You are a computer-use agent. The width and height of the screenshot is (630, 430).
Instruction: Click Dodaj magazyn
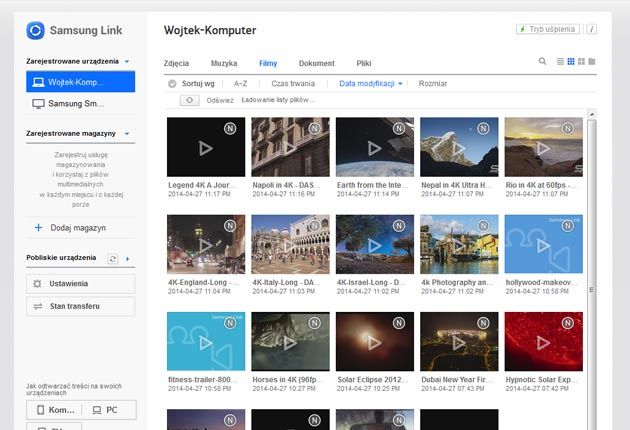tap(78, 228)
